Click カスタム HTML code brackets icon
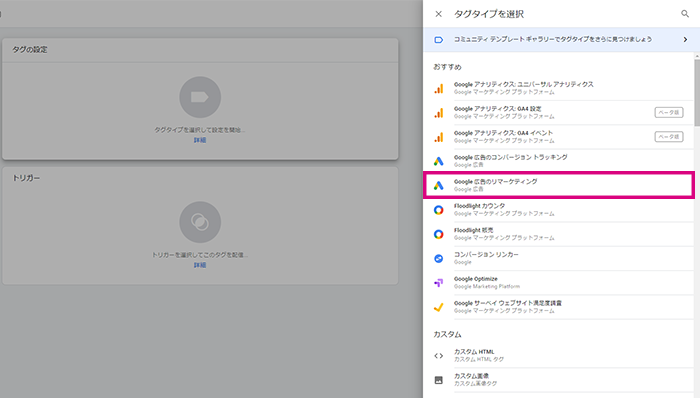The height and width of the screenshot is (398, 700). (x=439, y=356)
